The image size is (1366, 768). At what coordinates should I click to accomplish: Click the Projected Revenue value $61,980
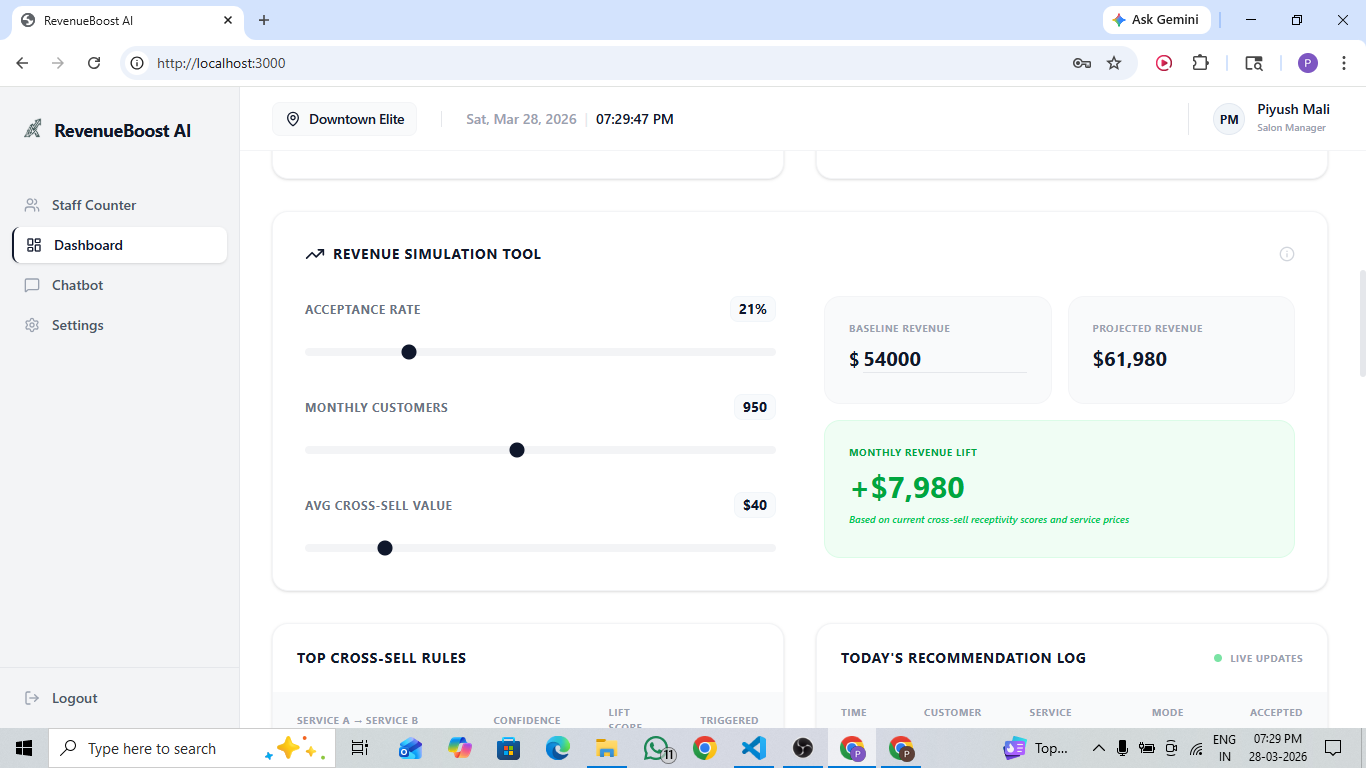1130,359
